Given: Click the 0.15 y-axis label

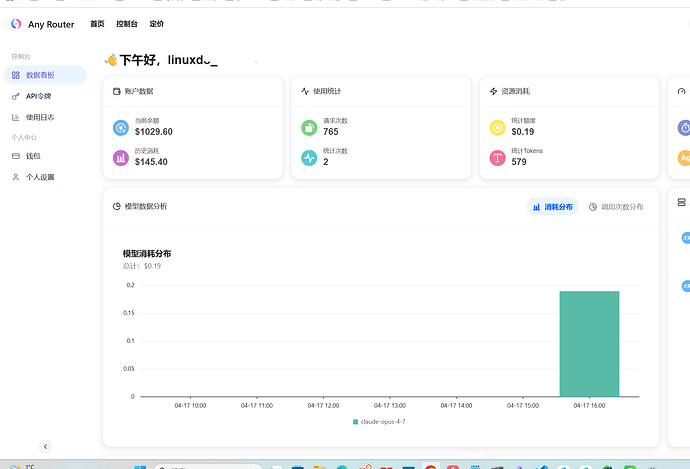Looking at the screenshot, I should click(x=128, y=313).
